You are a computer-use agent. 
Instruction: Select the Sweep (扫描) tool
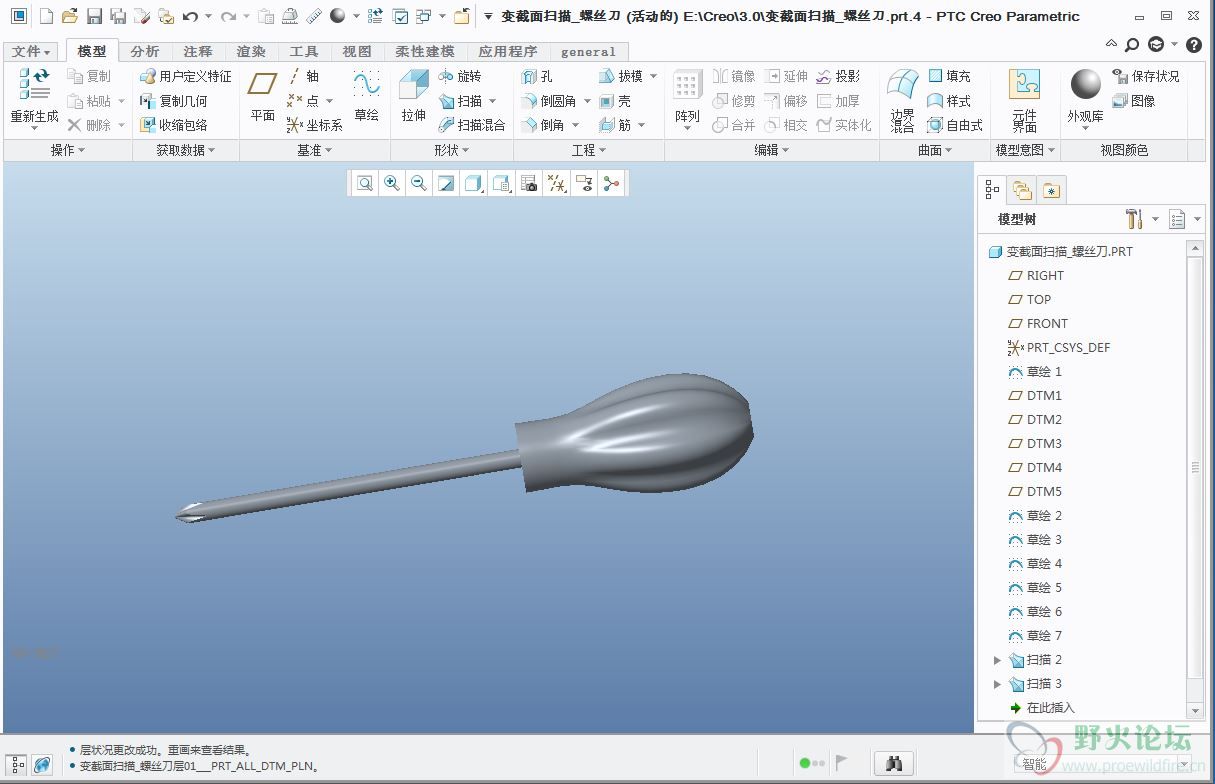tap(461, 101)
